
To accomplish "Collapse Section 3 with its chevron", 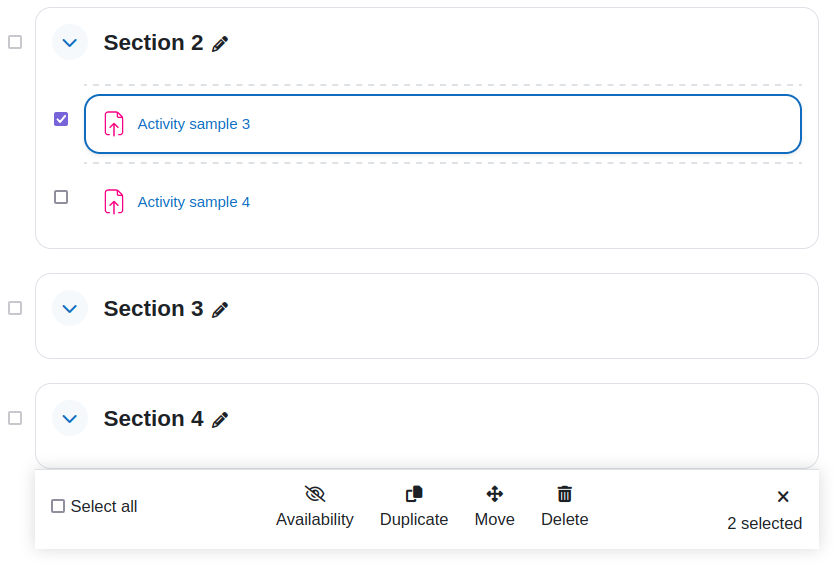I will click(x=70, y=308).
